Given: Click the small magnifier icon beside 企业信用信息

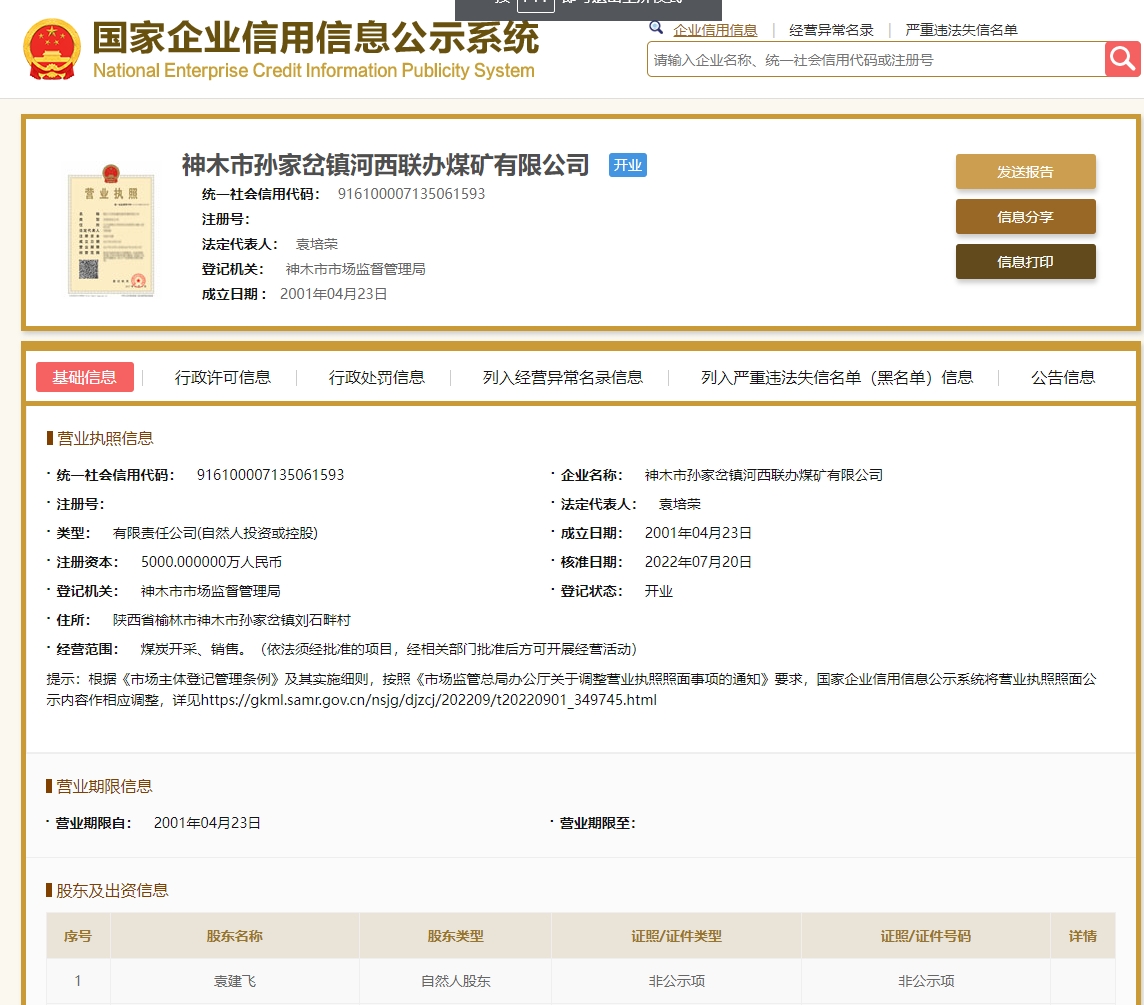Looking at the screenshot, I should click(656, 28).
